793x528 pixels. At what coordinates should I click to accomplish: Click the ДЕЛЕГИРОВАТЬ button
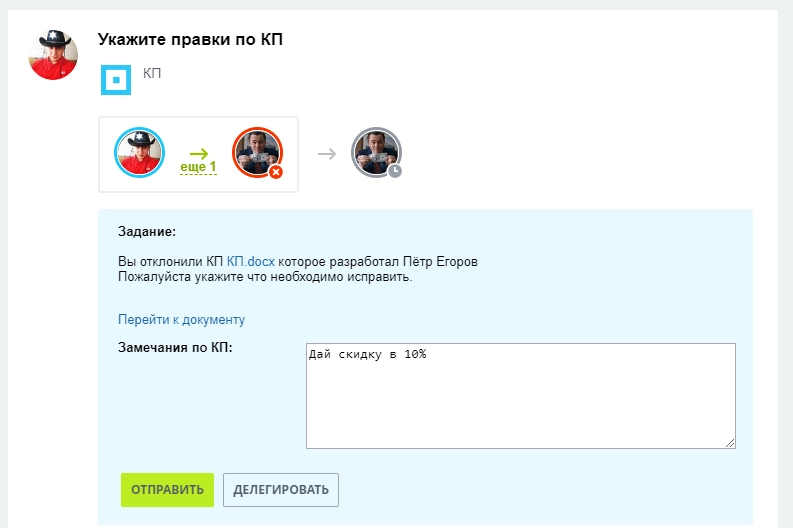(x=281, y=490)
